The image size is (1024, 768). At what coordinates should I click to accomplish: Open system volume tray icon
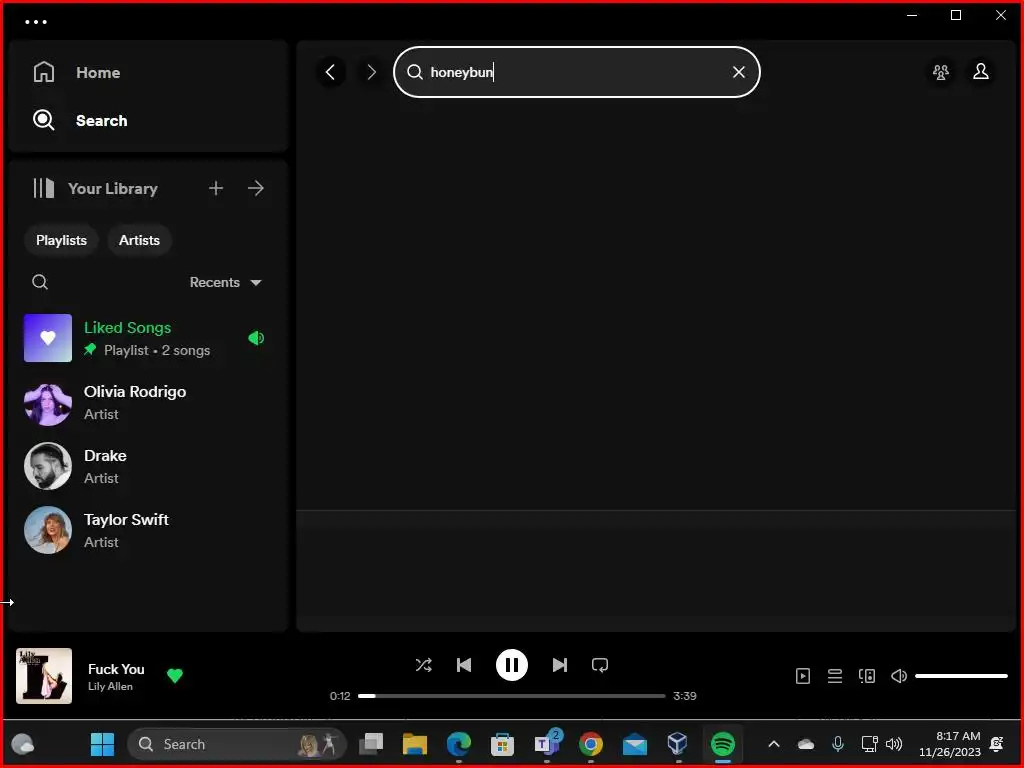tap(894, 744)
